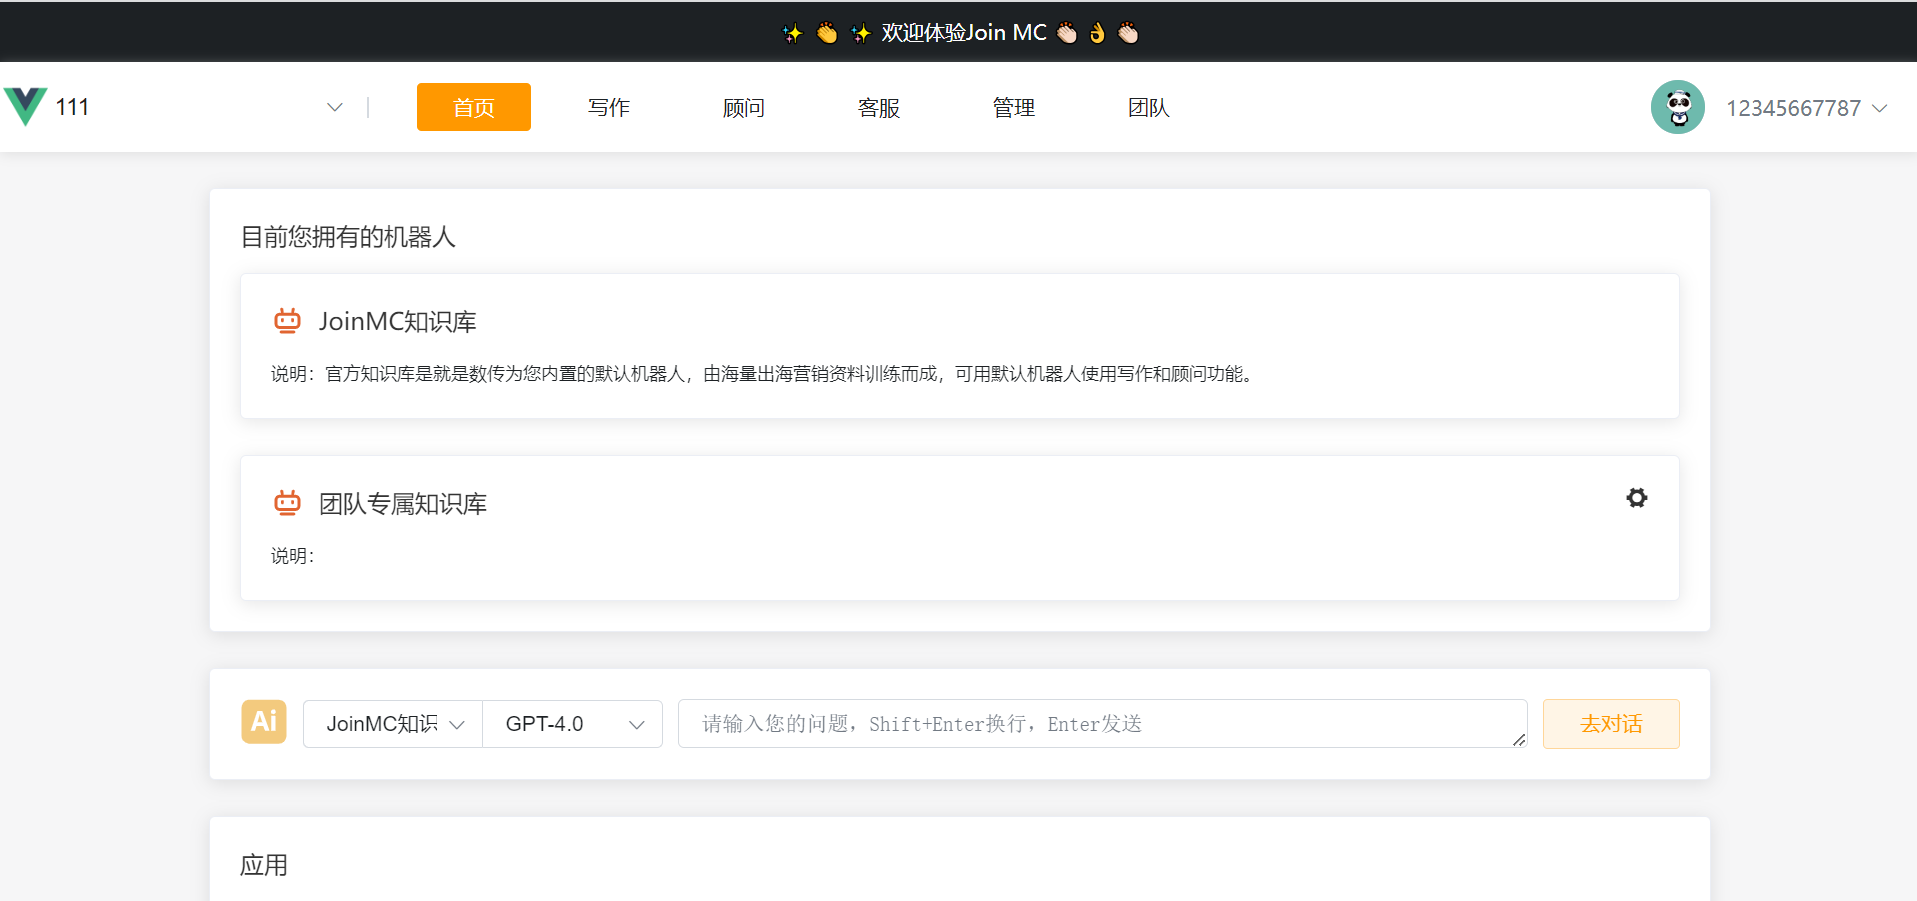Switch to the 写作 tab
The height and width of the screenshot is (901, 1917).
click(x=608, y=107)
